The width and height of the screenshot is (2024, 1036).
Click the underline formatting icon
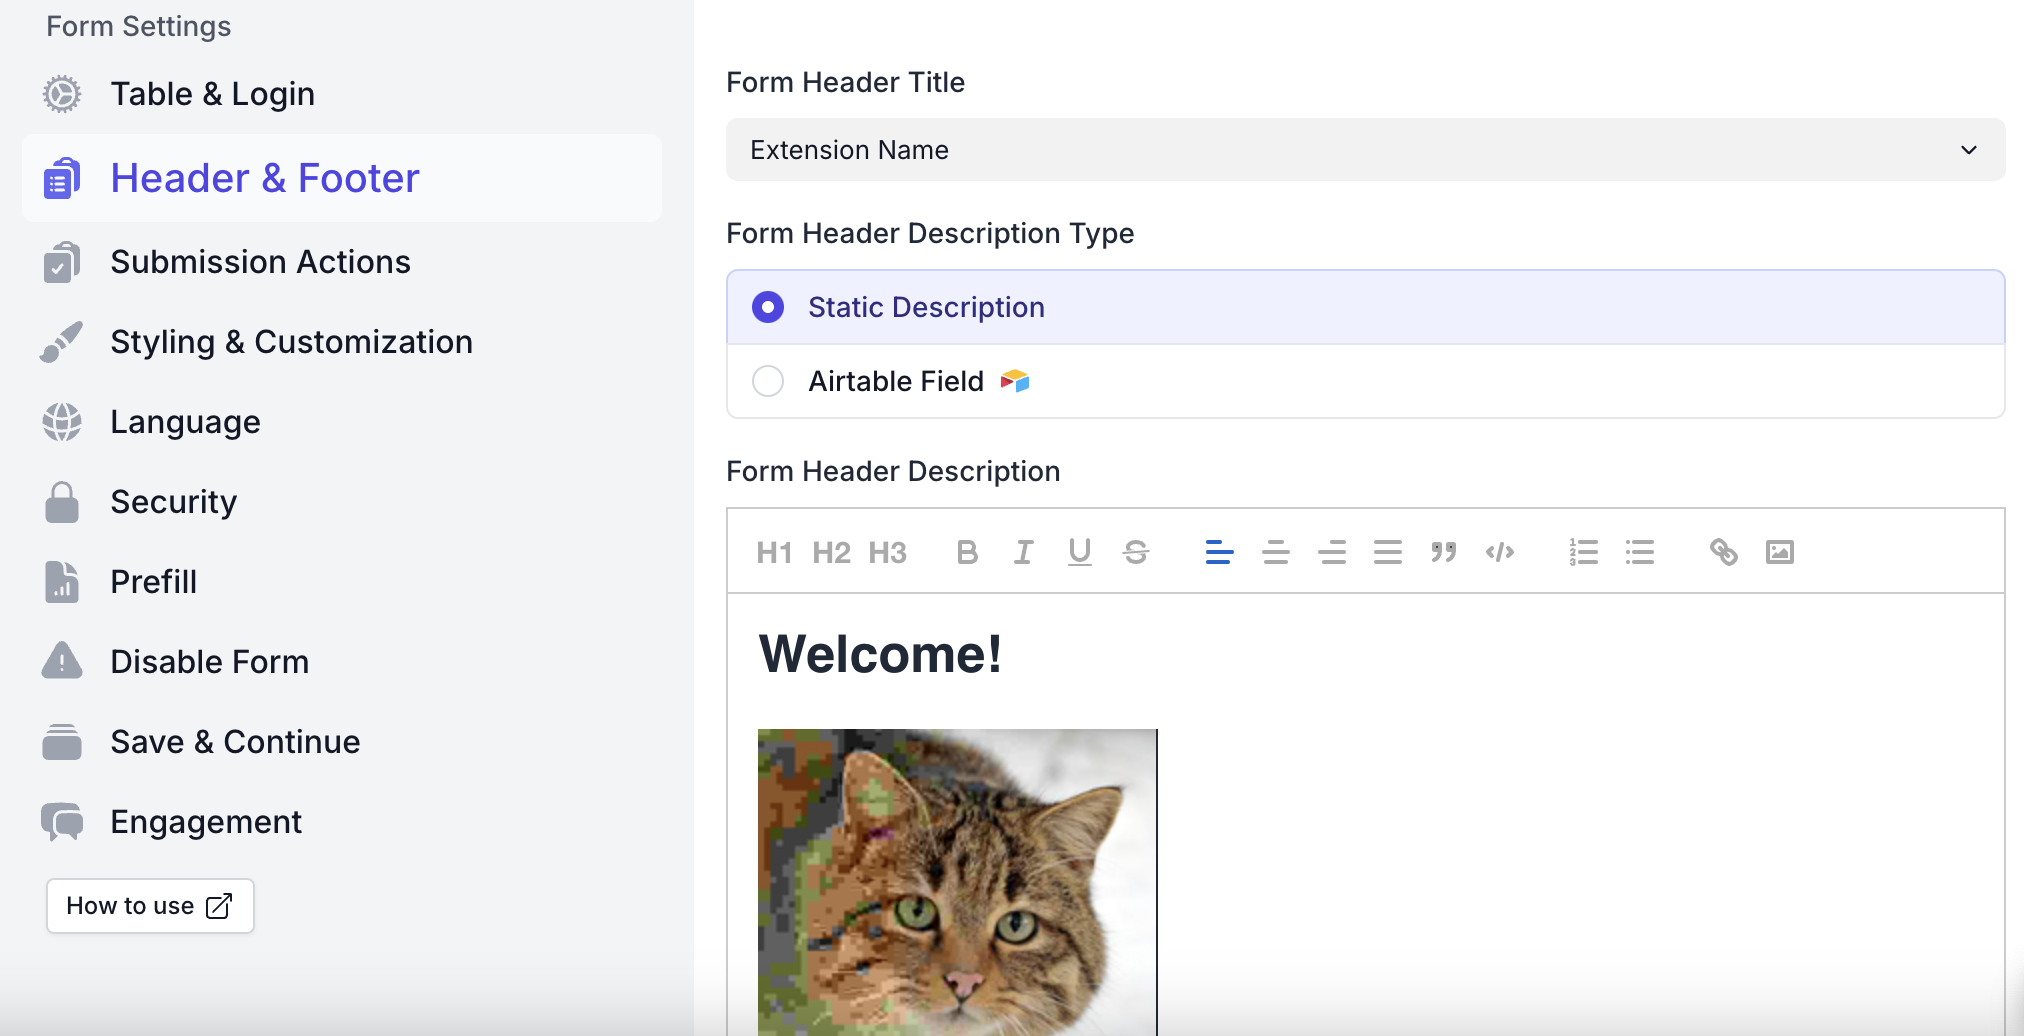pyautogui.click(x=1079, y=552)
